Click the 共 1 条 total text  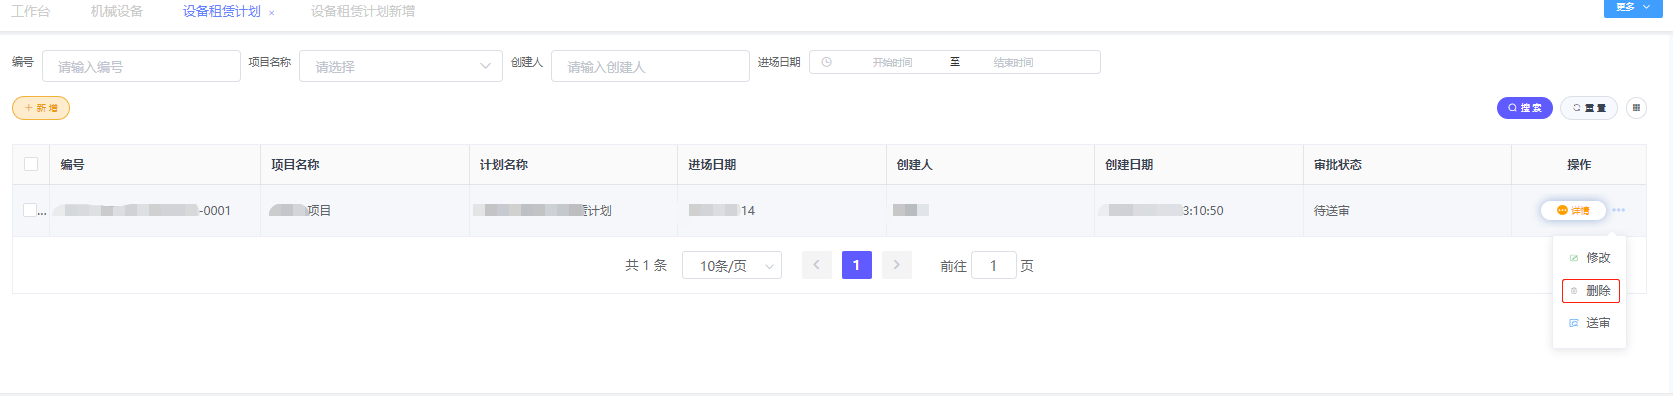(x=646, y=265)
